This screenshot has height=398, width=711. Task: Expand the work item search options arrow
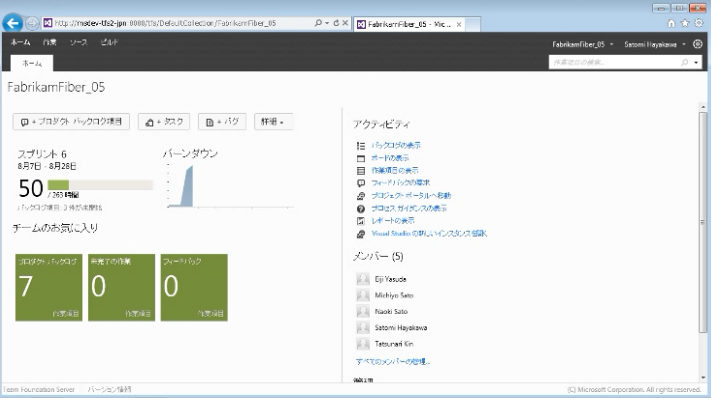coord(696,63)
